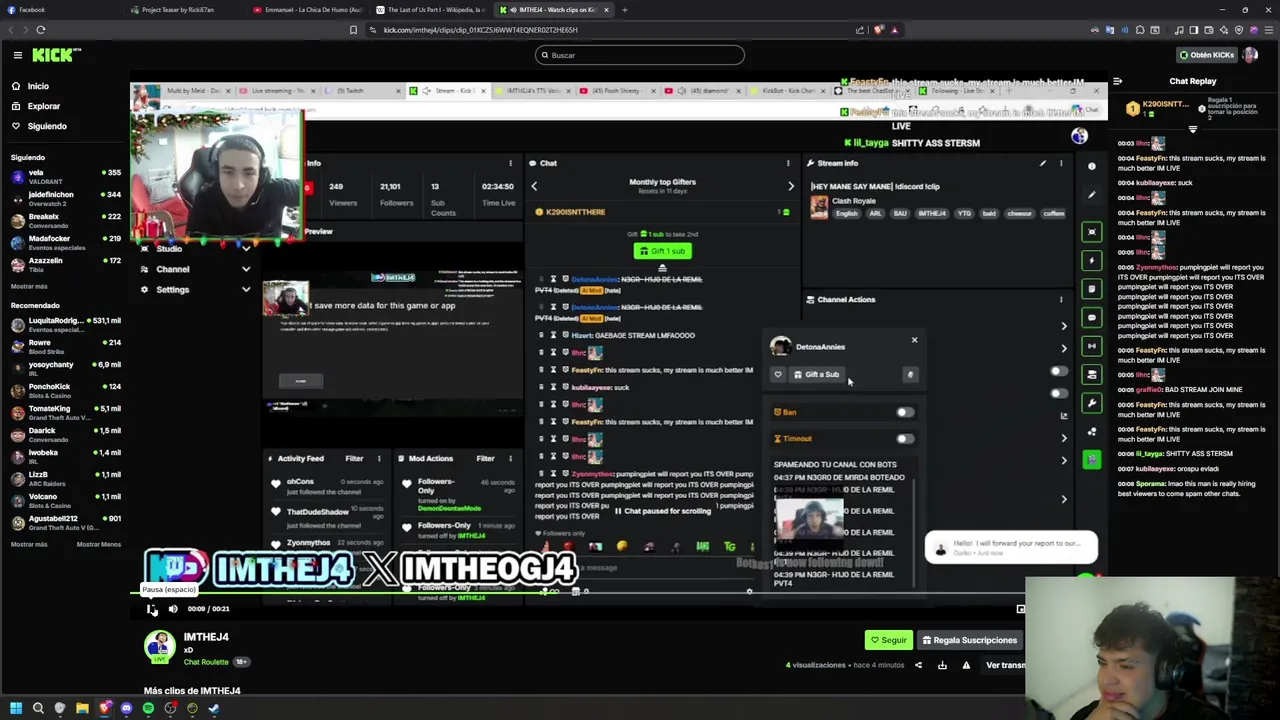Open a new browser tab
The width and height of the screenshot is (1280, 720).
click(624, 10)
